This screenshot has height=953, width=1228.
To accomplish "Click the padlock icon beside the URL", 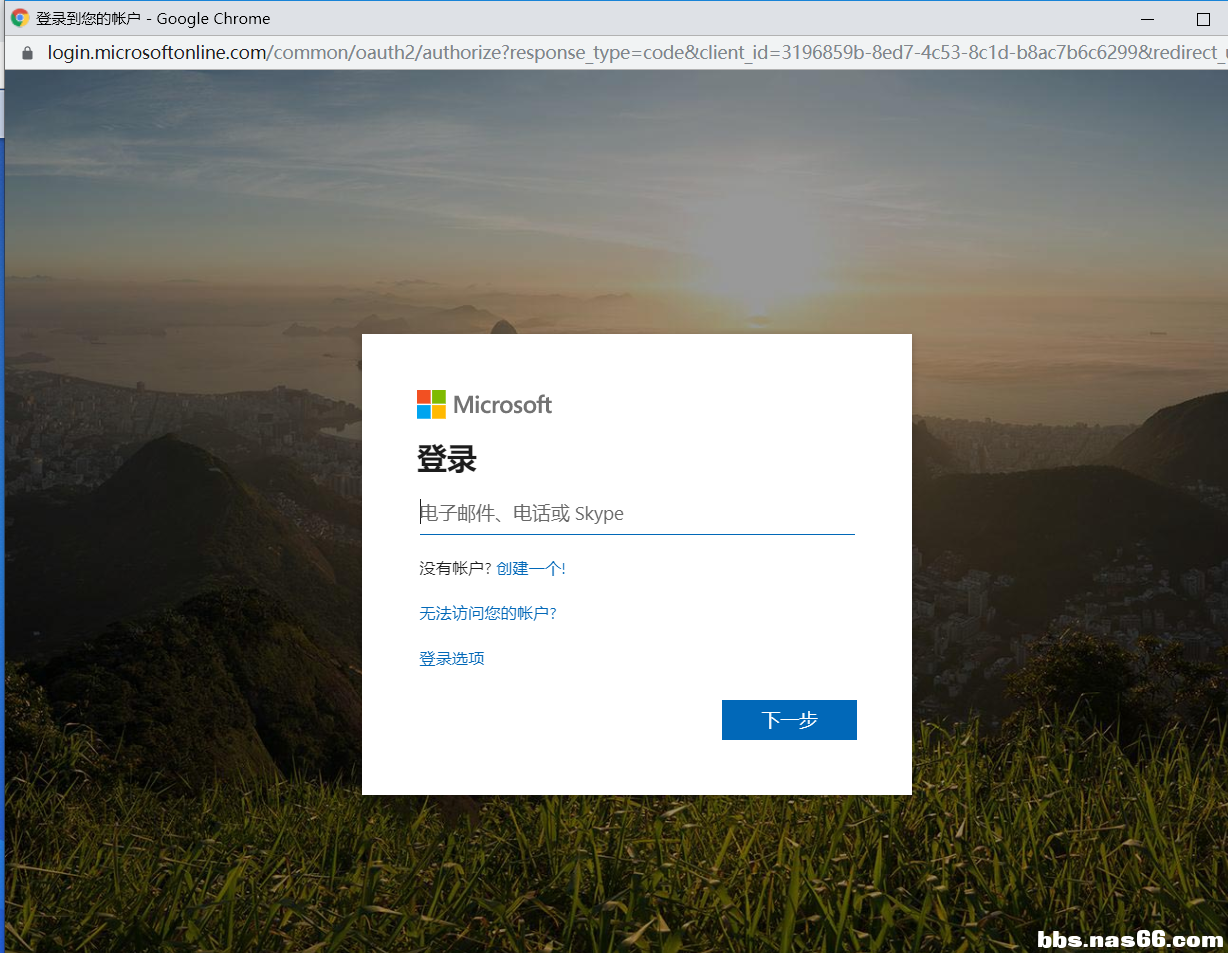I will click(27, 53).
